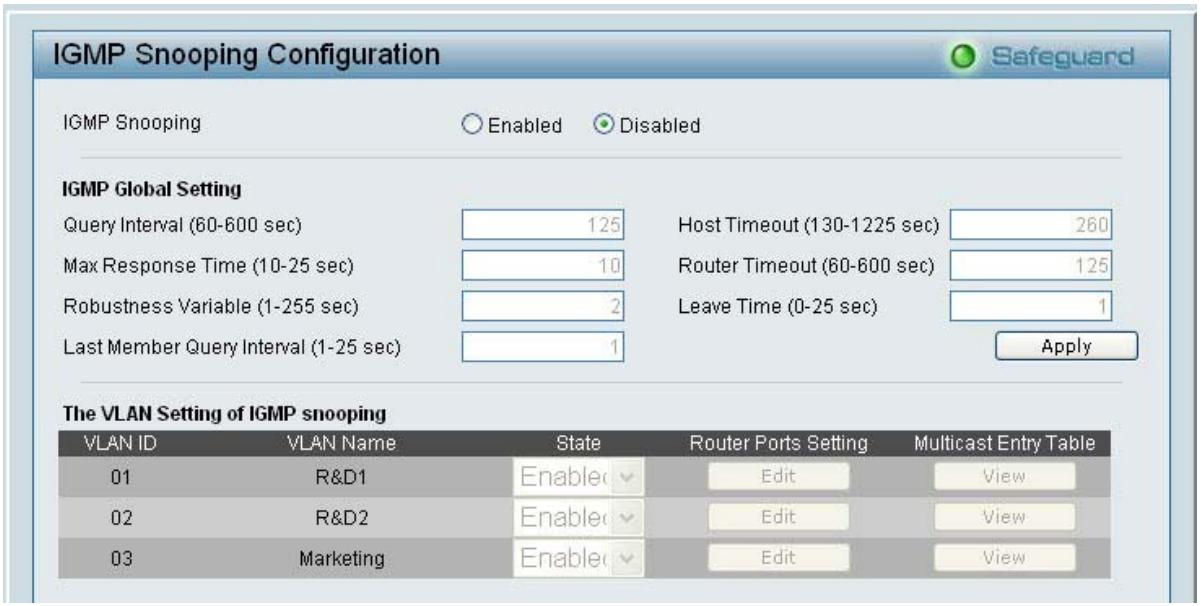Open the State dropdown for VLAN R&D1
1201x606 pixels.
[x=579, y=477]
